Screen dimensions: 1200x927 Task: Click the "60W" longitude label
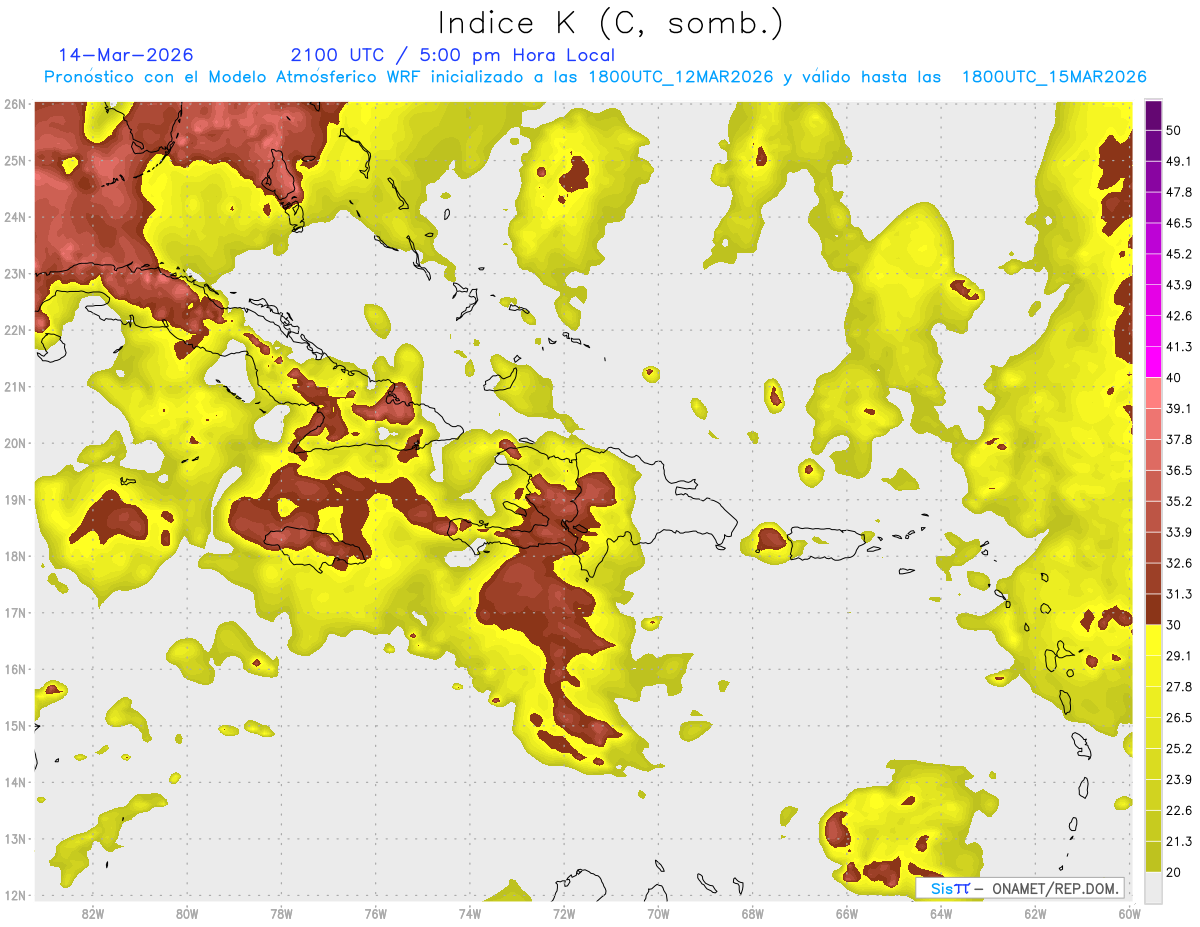pyautogui.click(x=1129, y=914)
